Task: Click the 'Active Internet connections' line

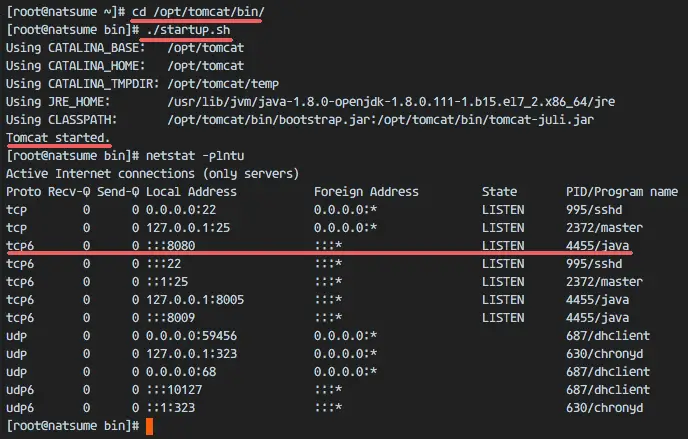Action: (152, 174)
